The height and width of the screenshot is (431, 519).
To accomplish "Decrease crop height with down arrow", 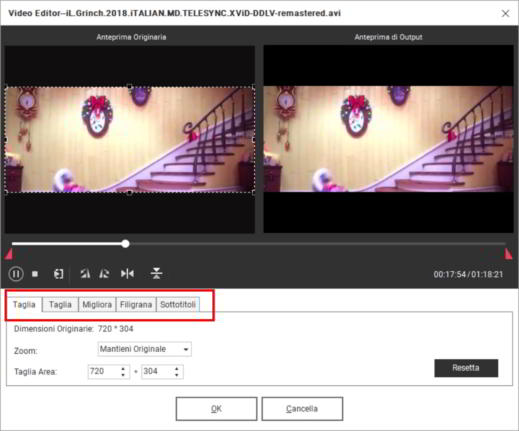I will coord(177,375).
